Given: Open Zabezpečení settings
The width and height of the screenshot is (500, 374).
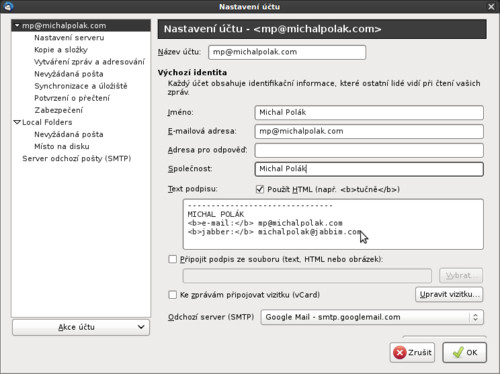Looking at the screenshot, I should click(x=59, y=110).
